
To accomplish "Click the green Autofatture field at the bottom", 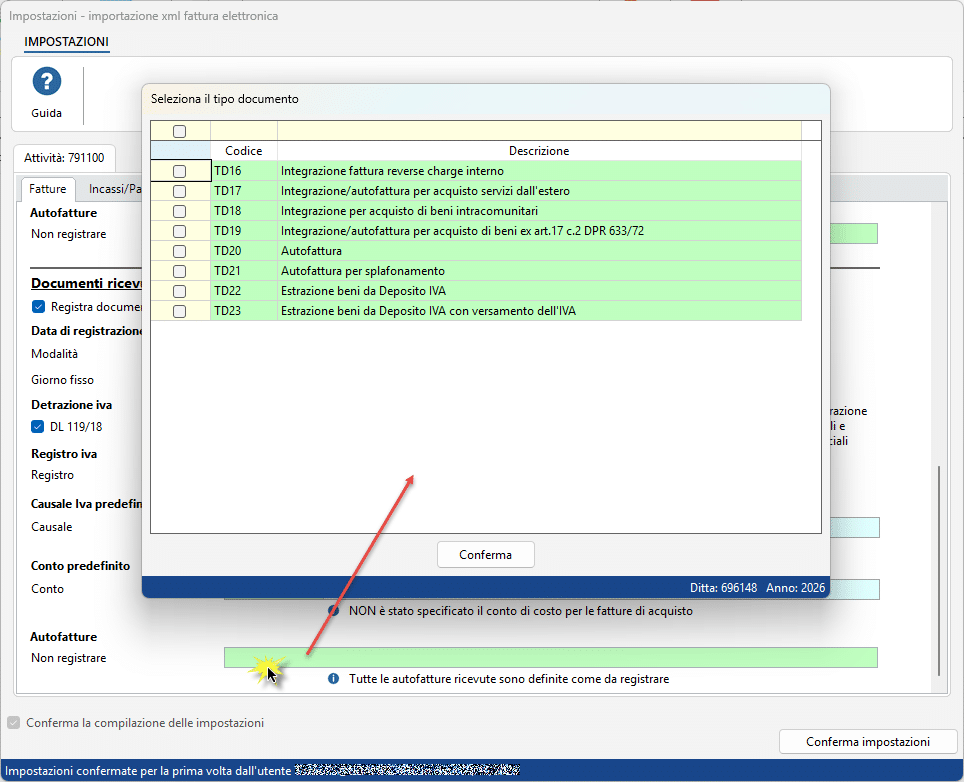I will point(551,657).
